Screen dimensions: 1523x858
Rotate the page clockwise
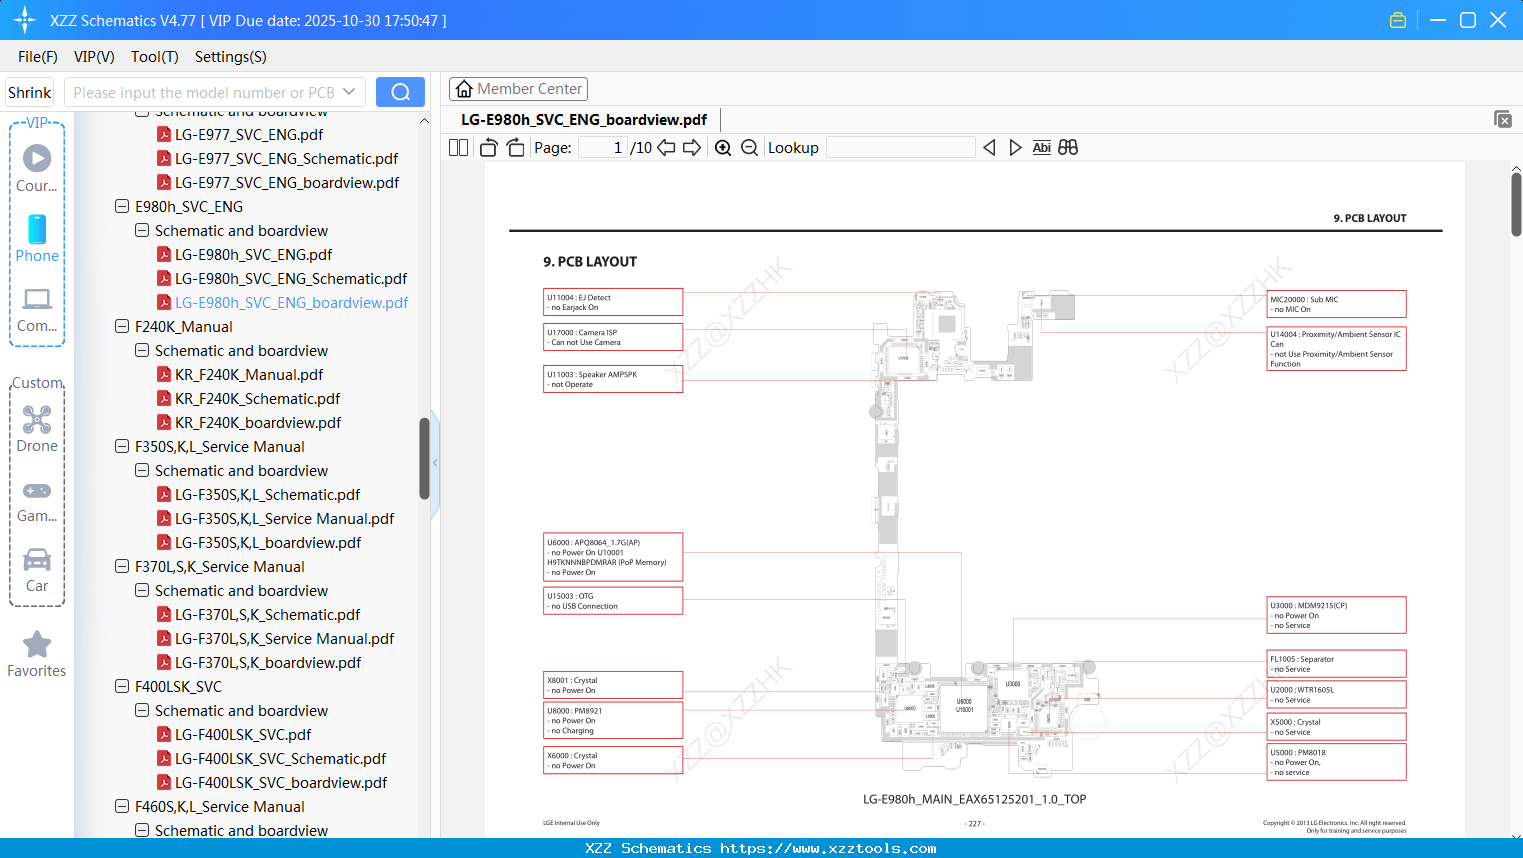point(515,148)
